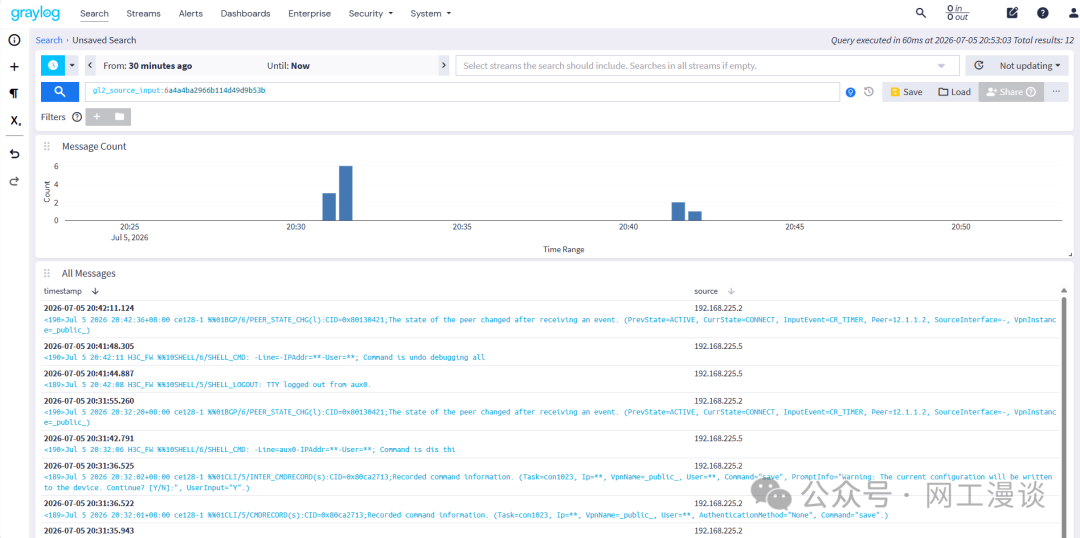This screenshot has height=538, width=1080.
Task: Click the Share button
Action: tap(1011, 92)
